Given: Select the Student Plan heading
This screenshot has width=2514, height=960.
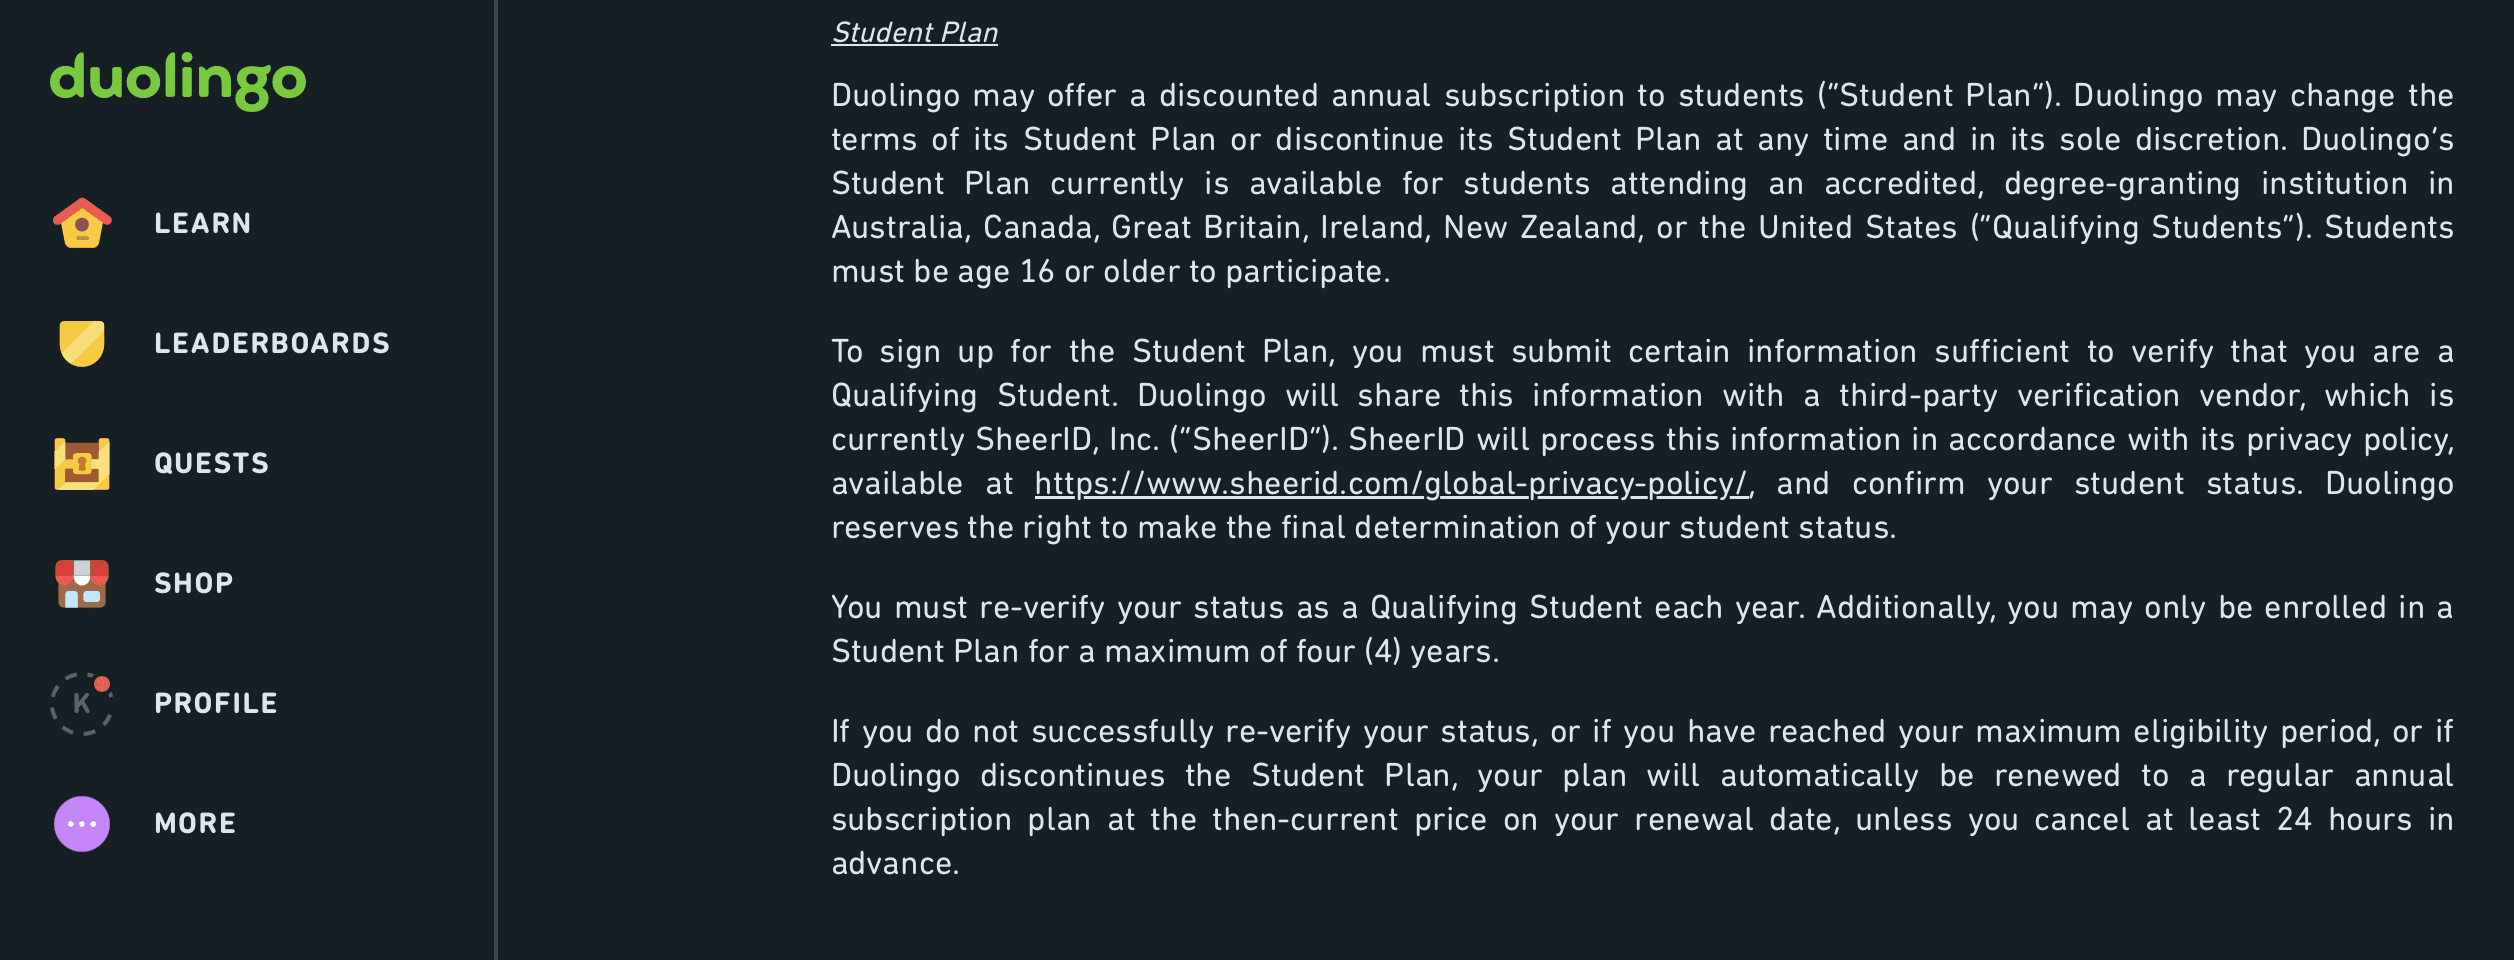Looking at the screenshot, I should pos(914,31).
